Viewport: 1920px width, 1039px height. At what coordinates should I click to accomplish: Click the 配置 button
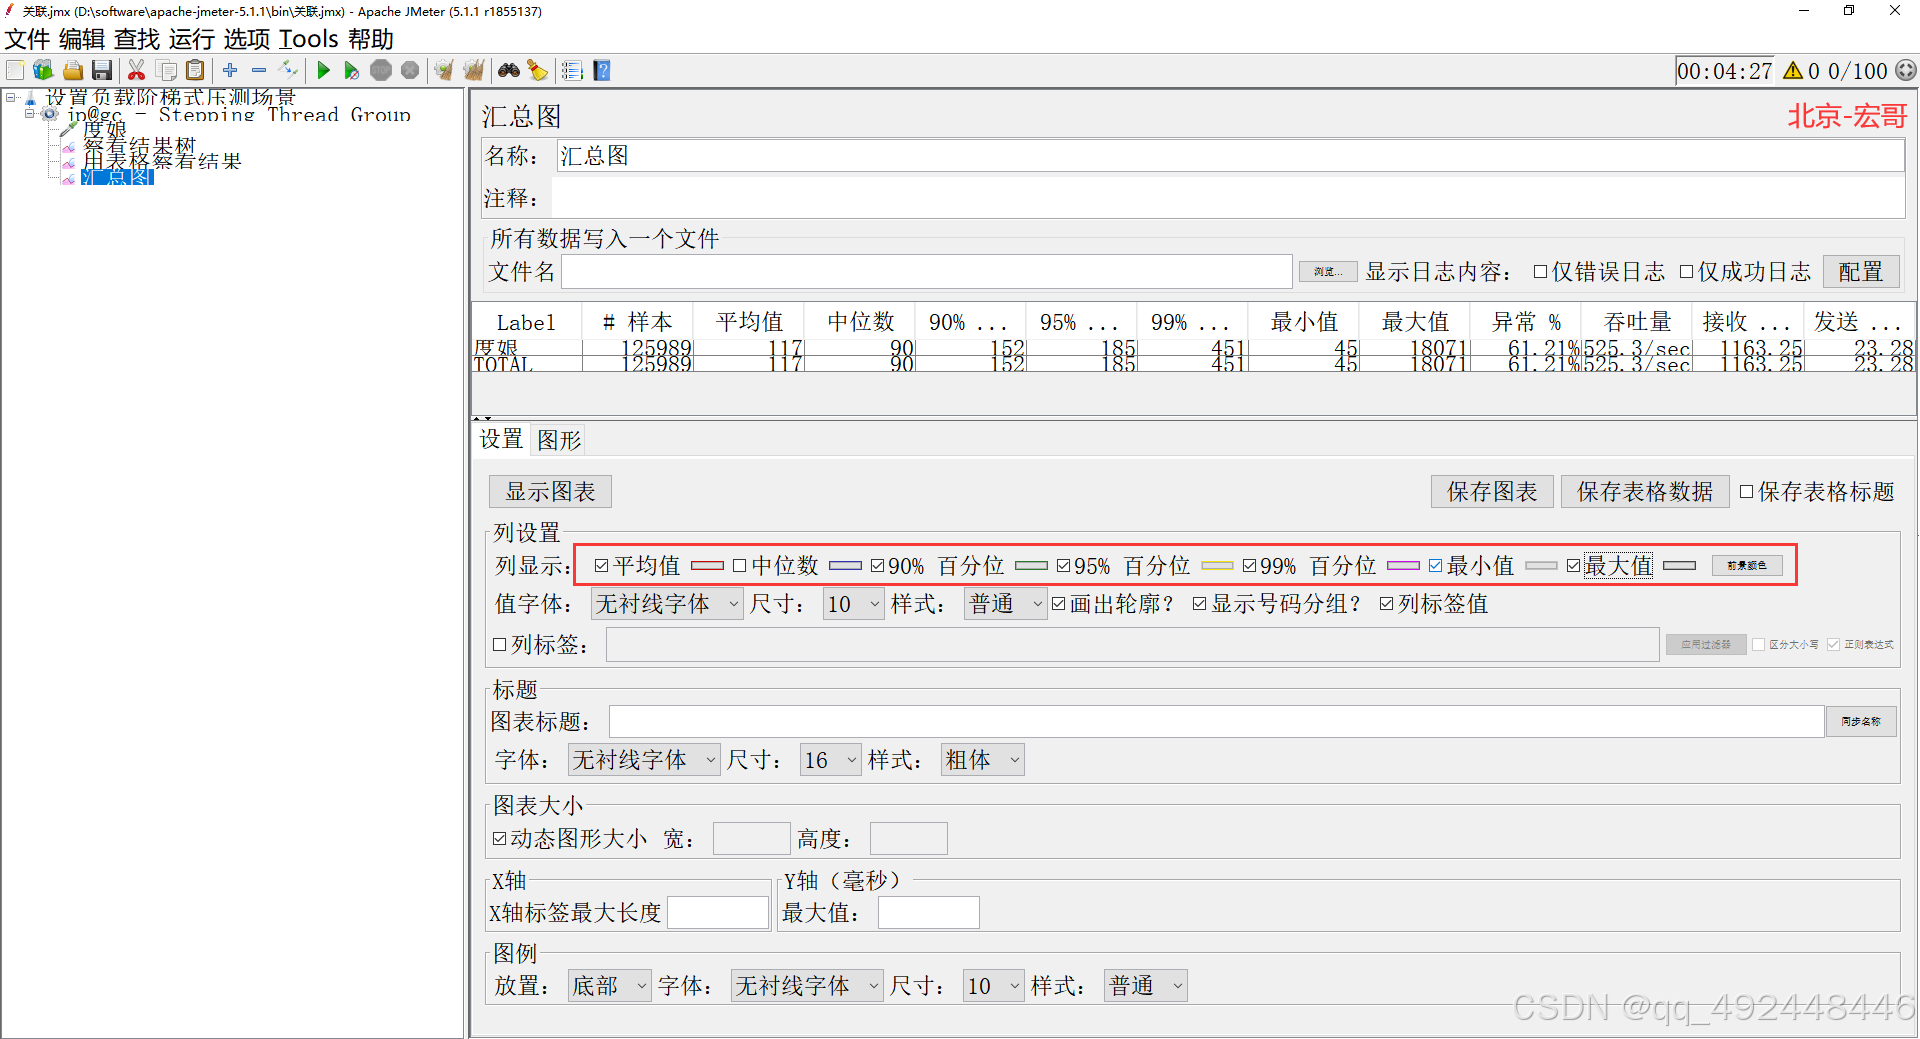pyautogui.click(x=1860, y=272)
